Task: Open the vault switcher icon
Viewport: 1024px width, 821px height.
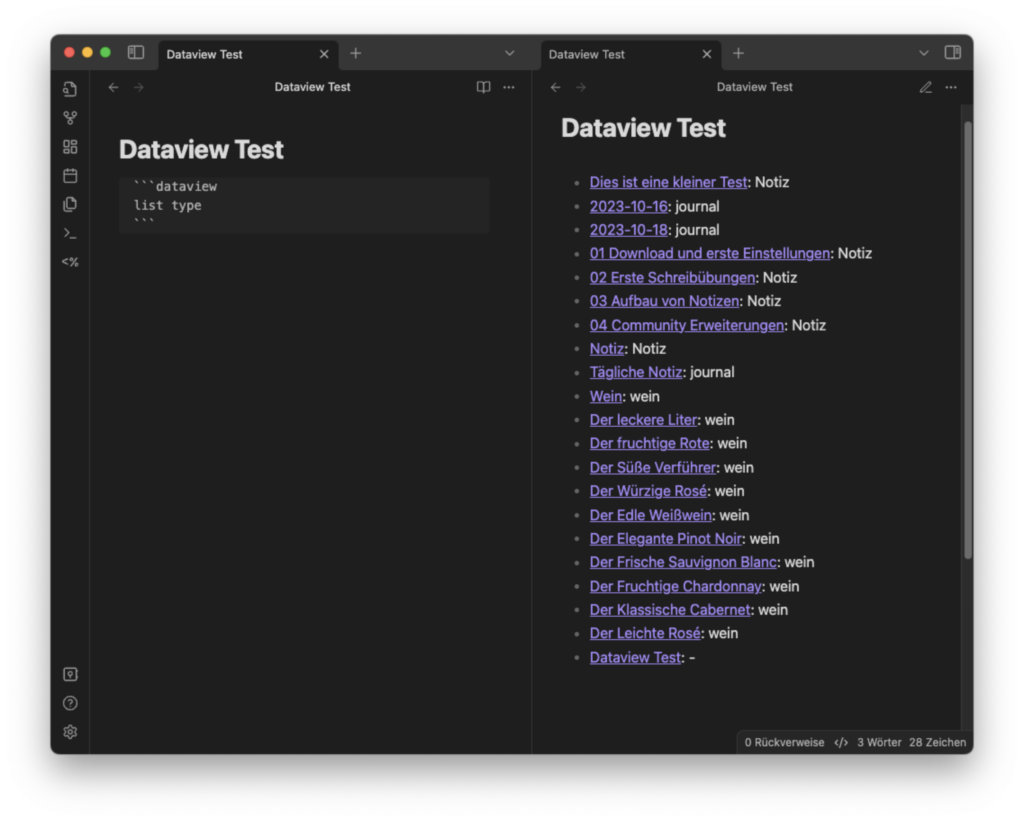Action: point(70,674)
